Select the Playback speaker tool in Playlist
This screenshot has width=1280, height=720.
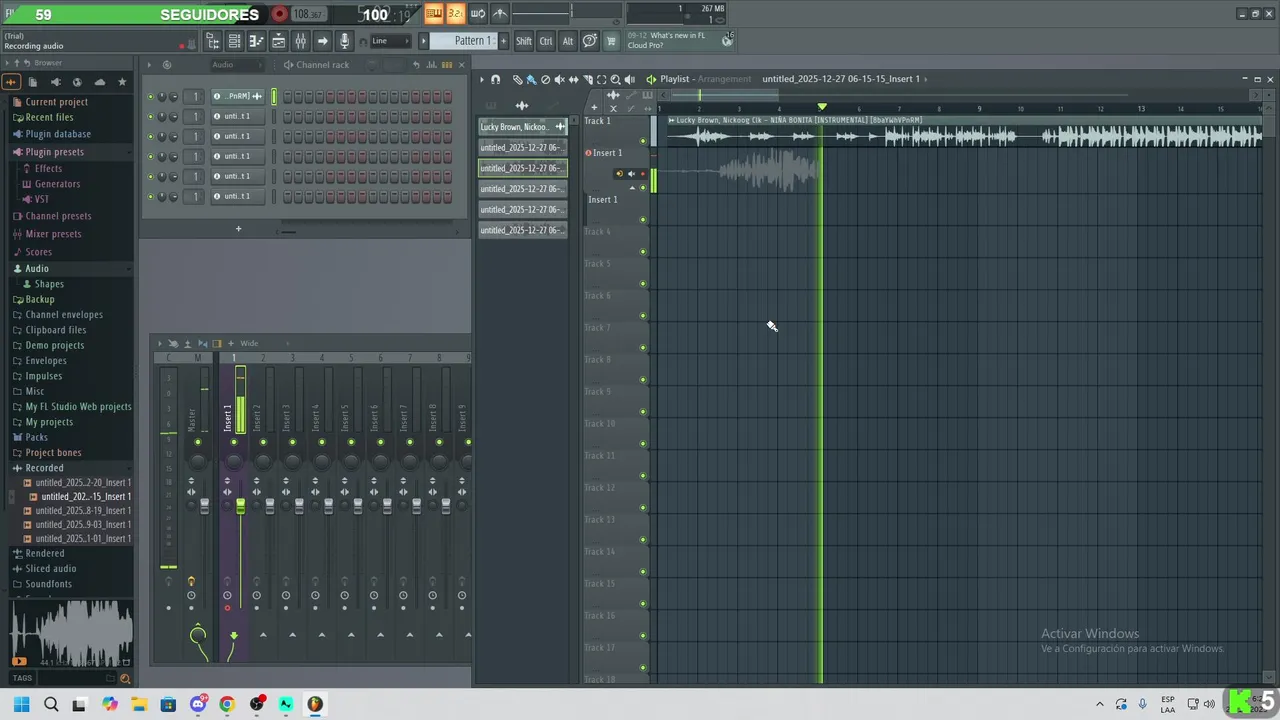pyautogui.click(x=630, y=79)
